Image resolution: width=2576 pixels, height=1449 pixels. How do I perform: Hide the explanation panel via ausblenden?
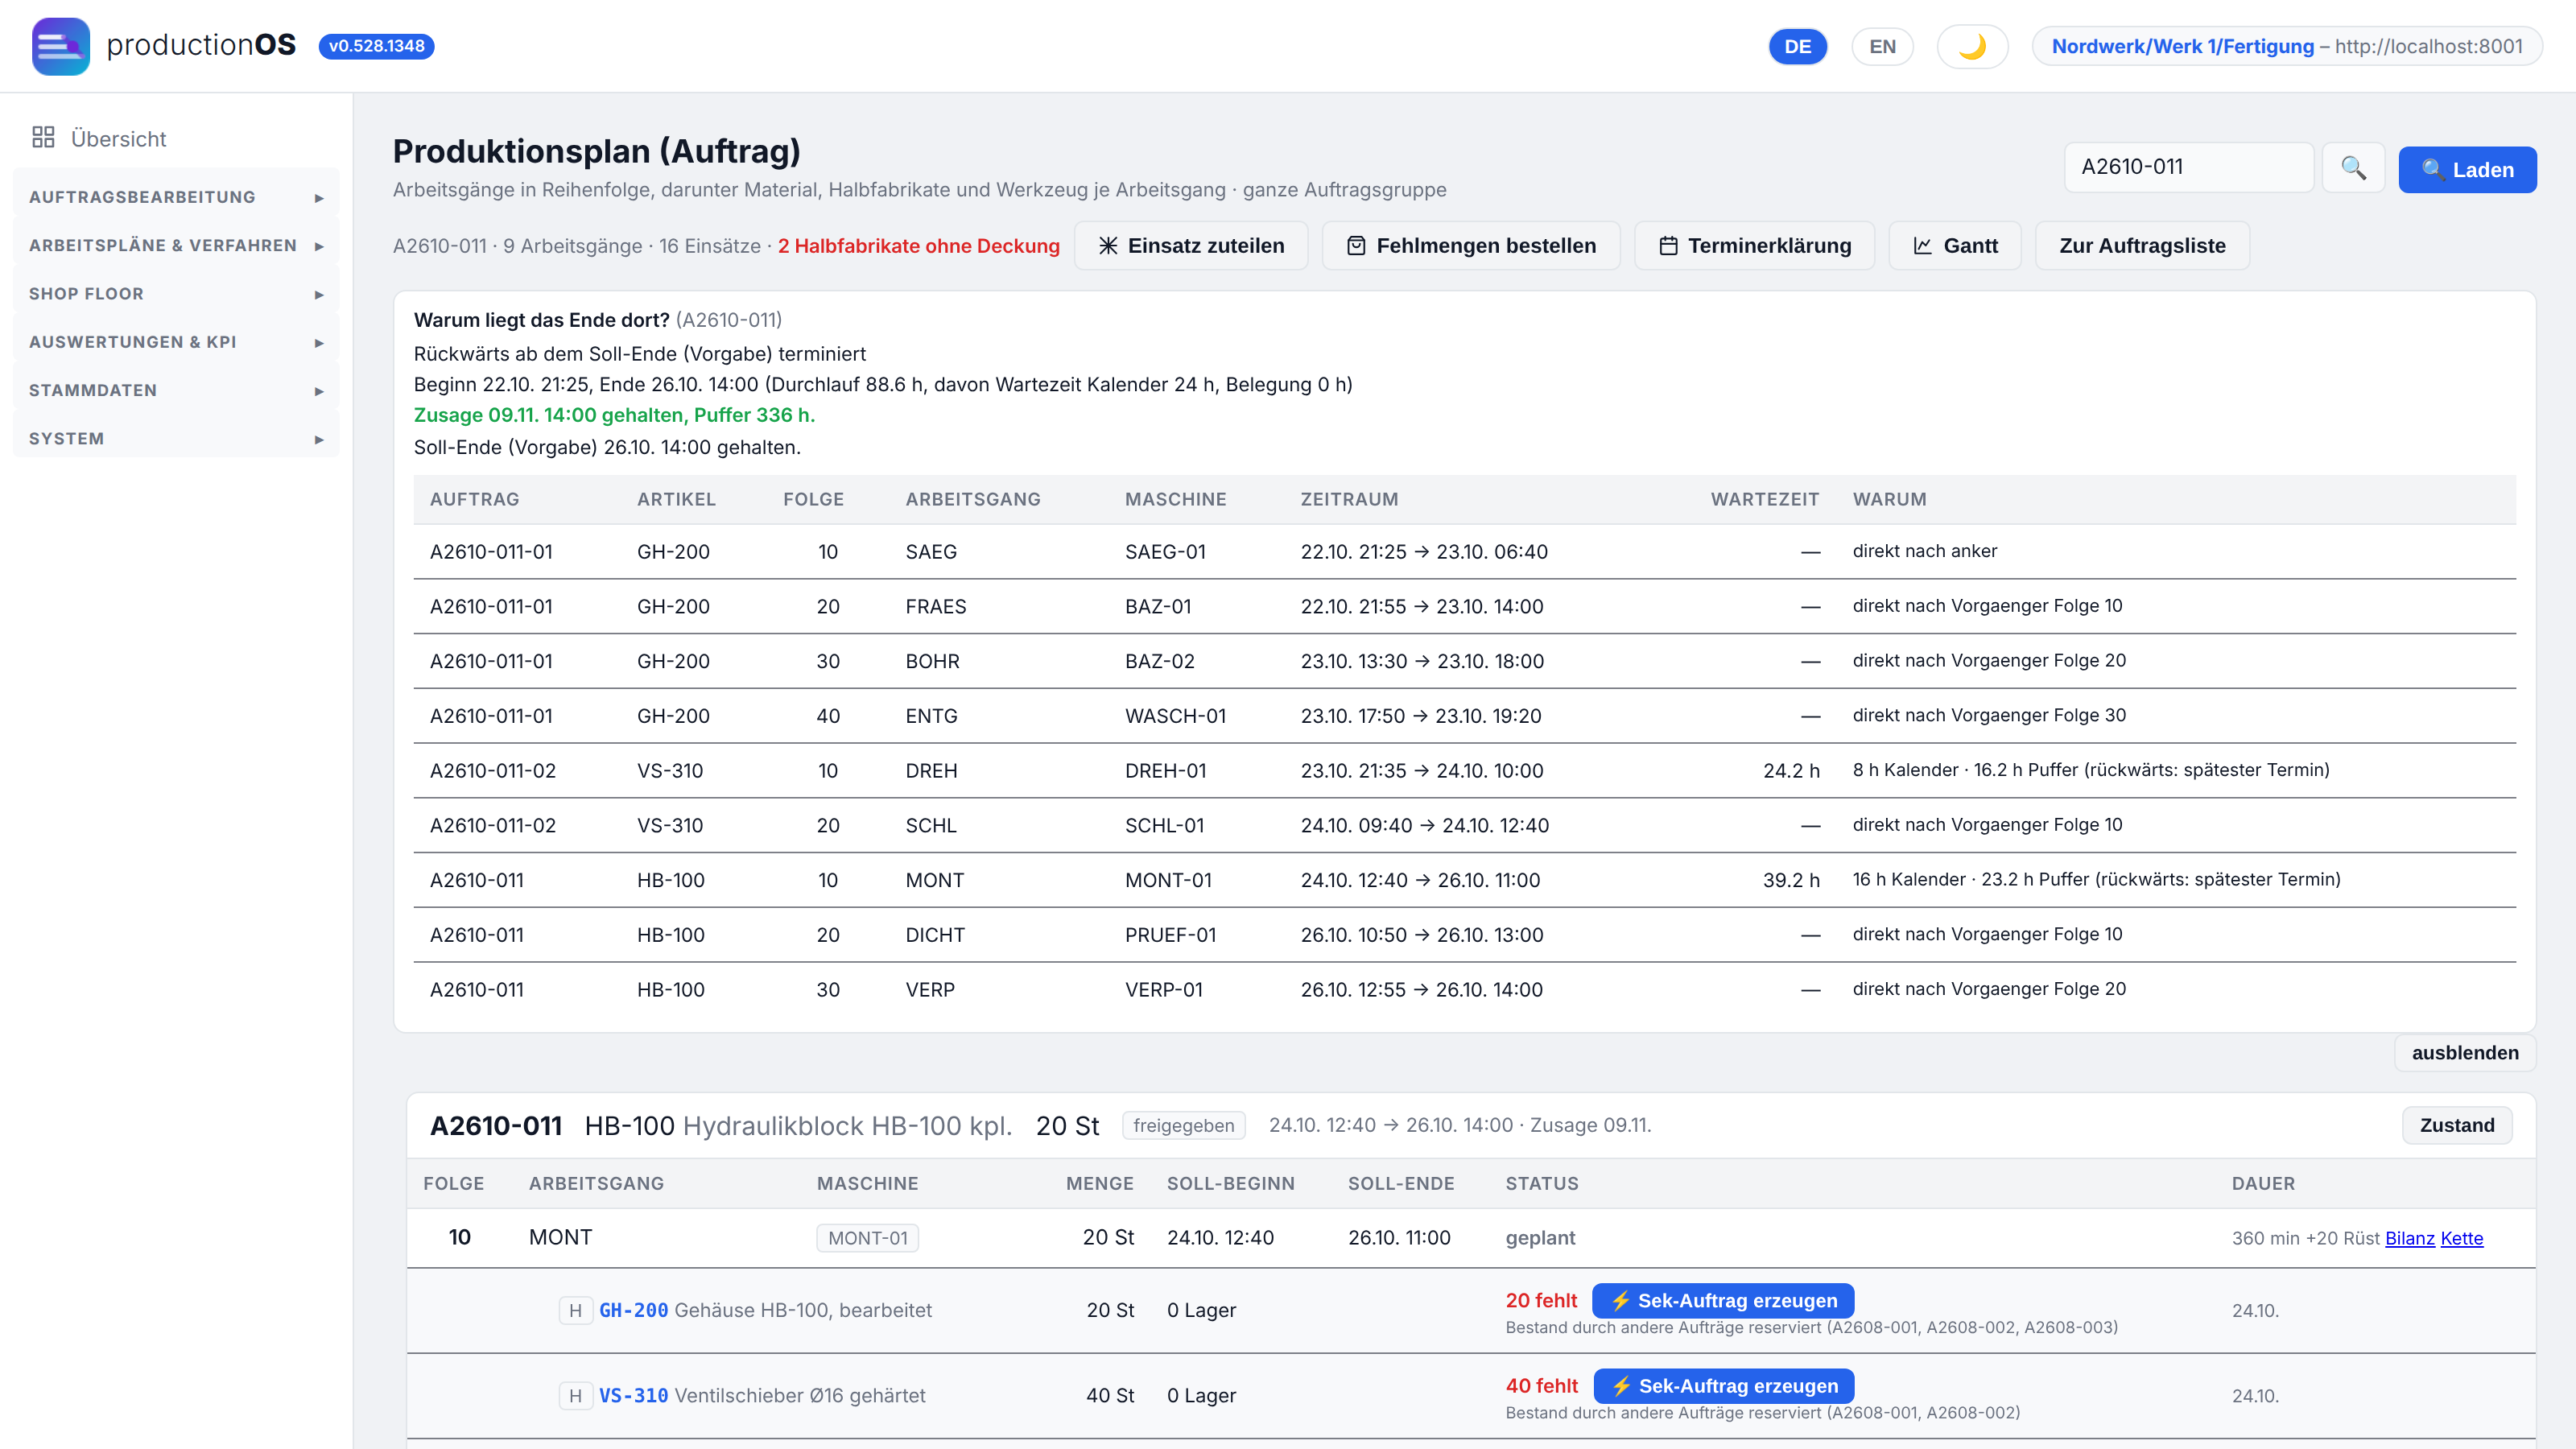(x=2464, y=1053)
